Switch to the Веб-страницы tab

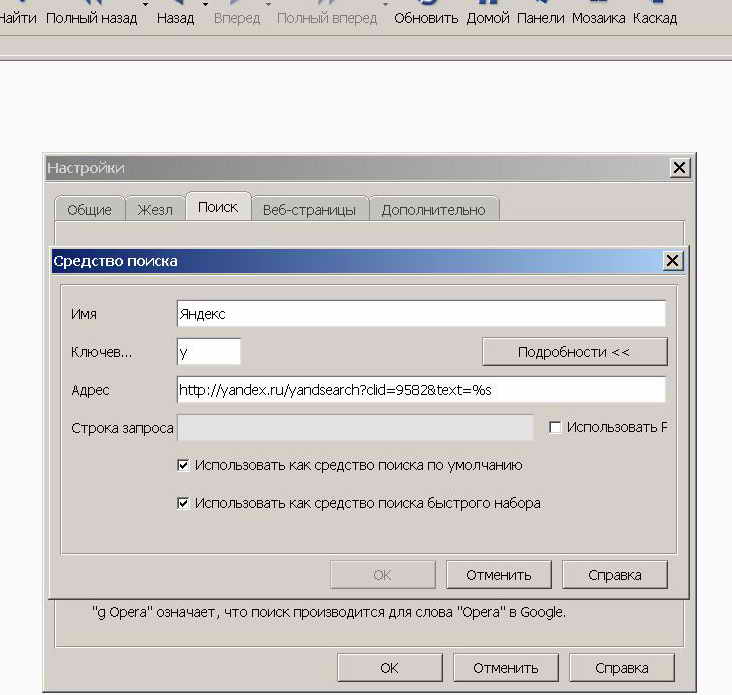pos(309,210)
